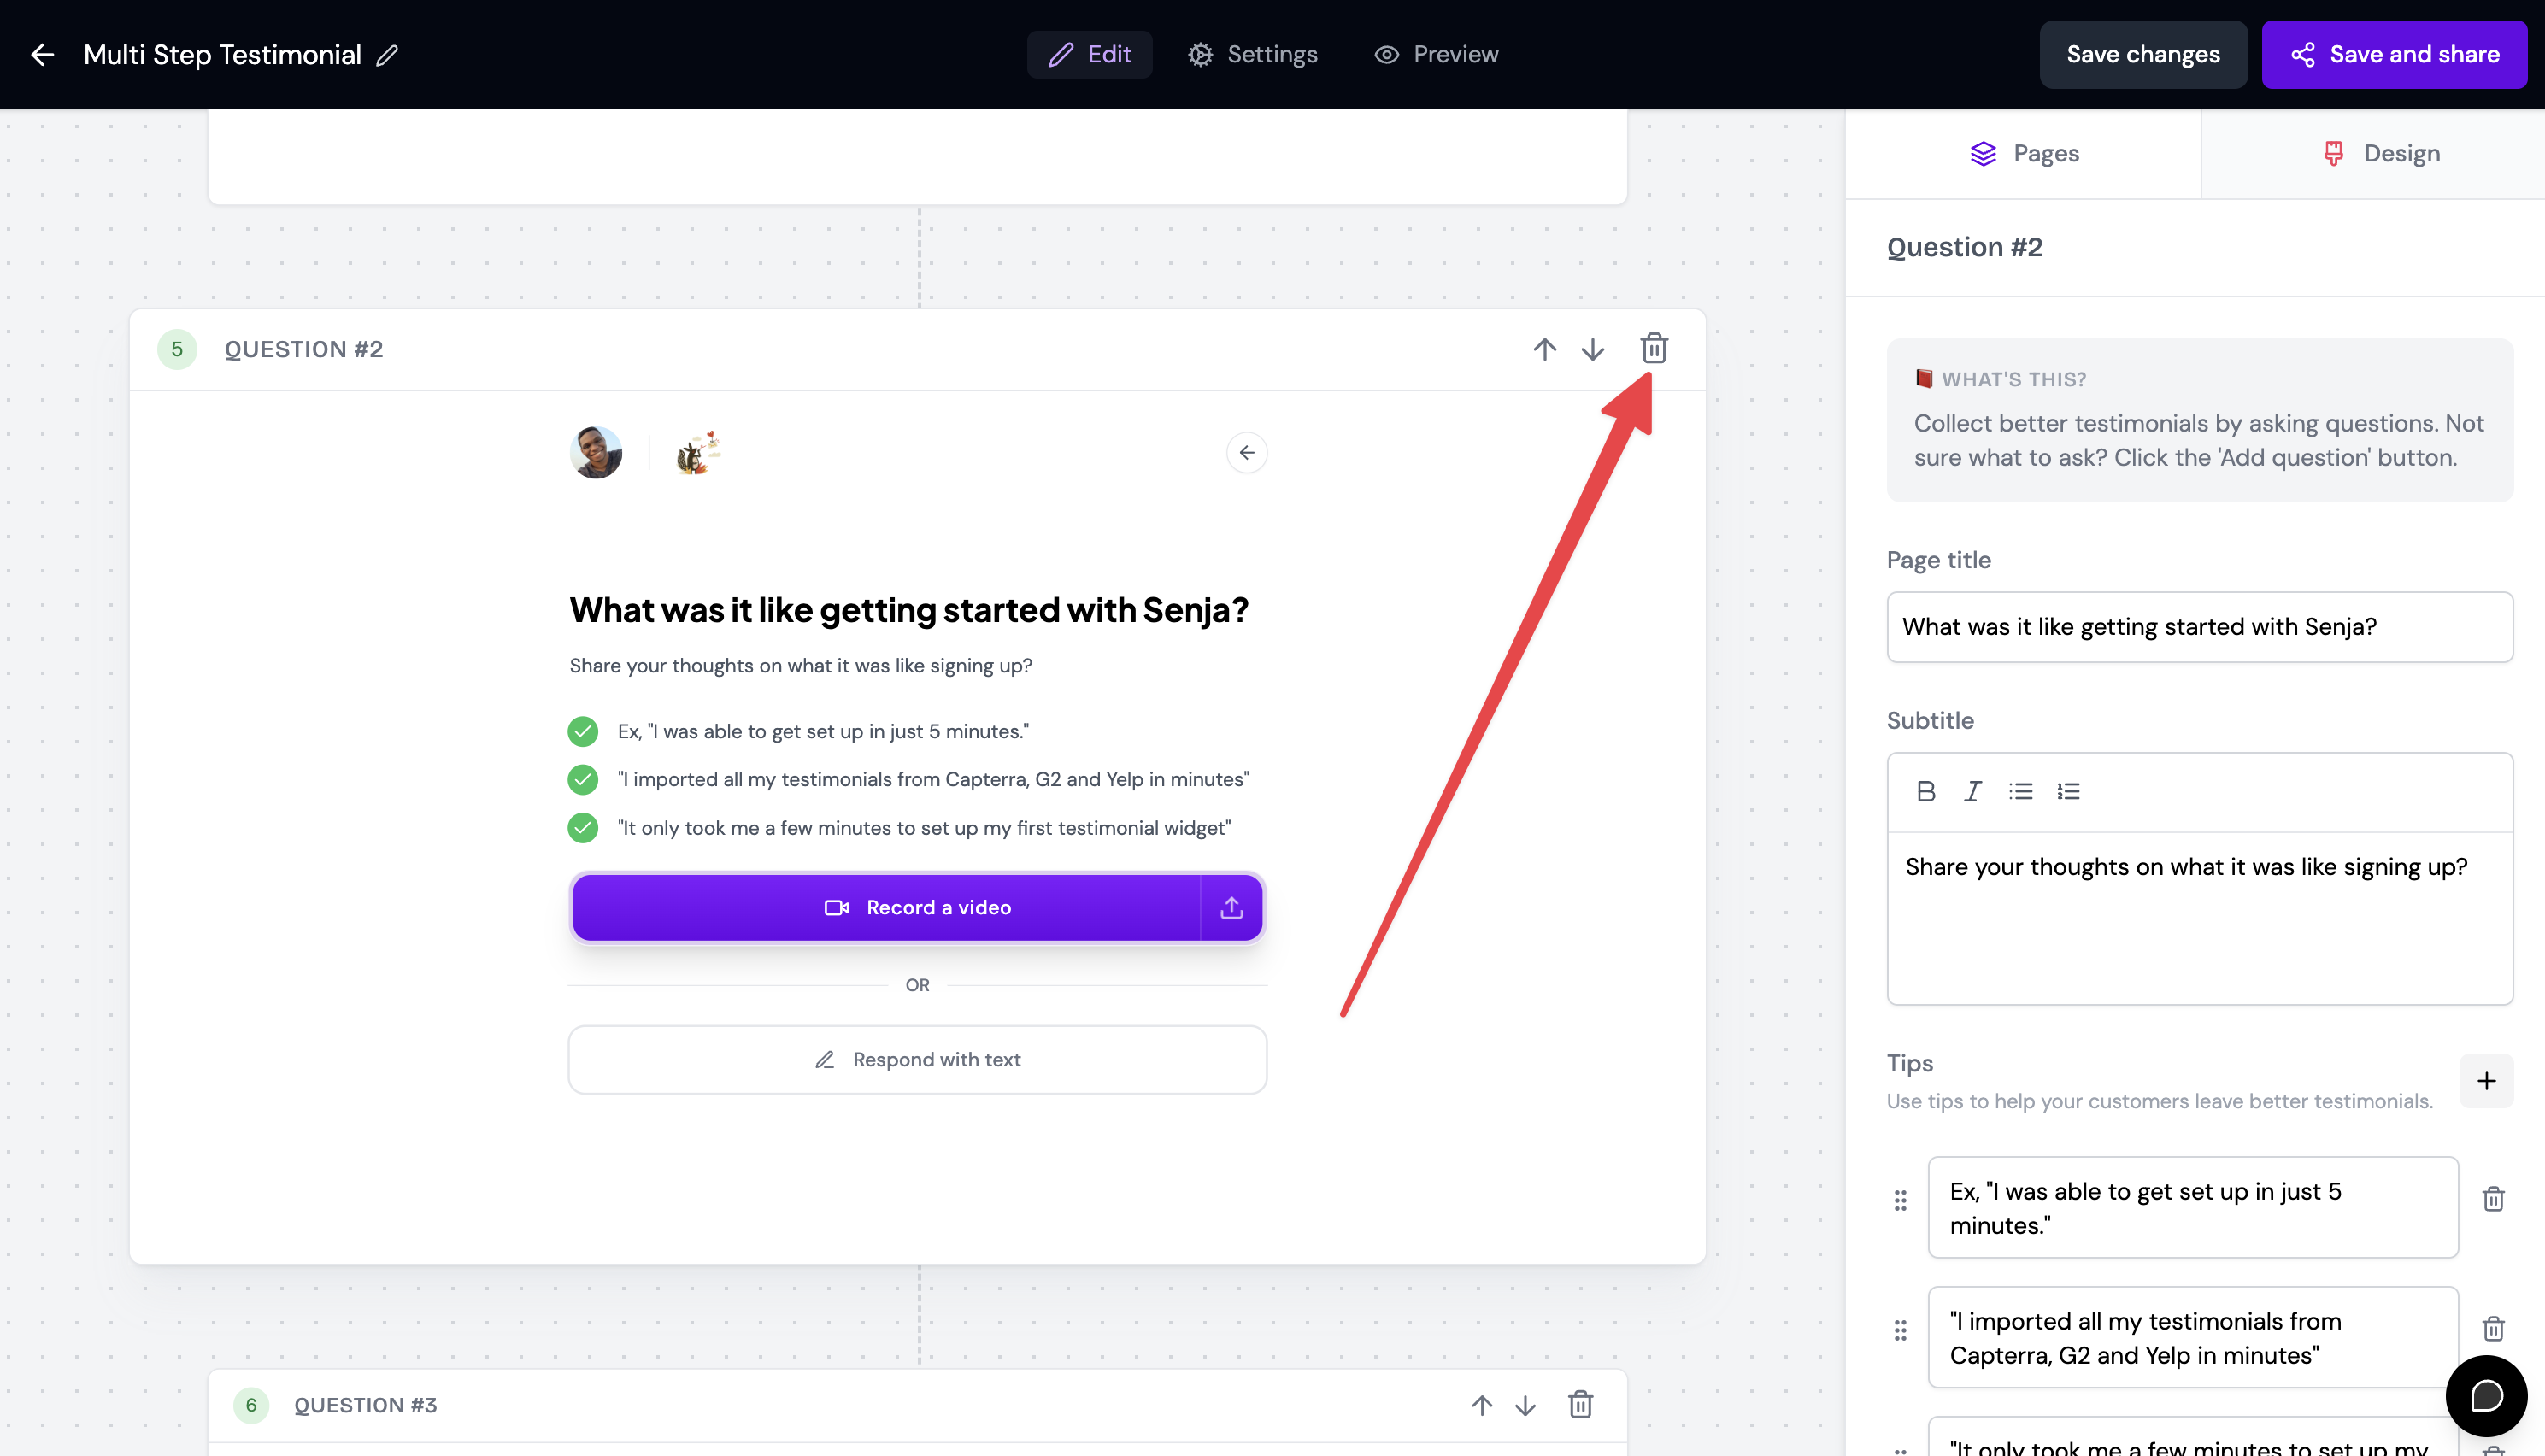Insert bulleted list in subtitle editor

tap(2020, 791)
